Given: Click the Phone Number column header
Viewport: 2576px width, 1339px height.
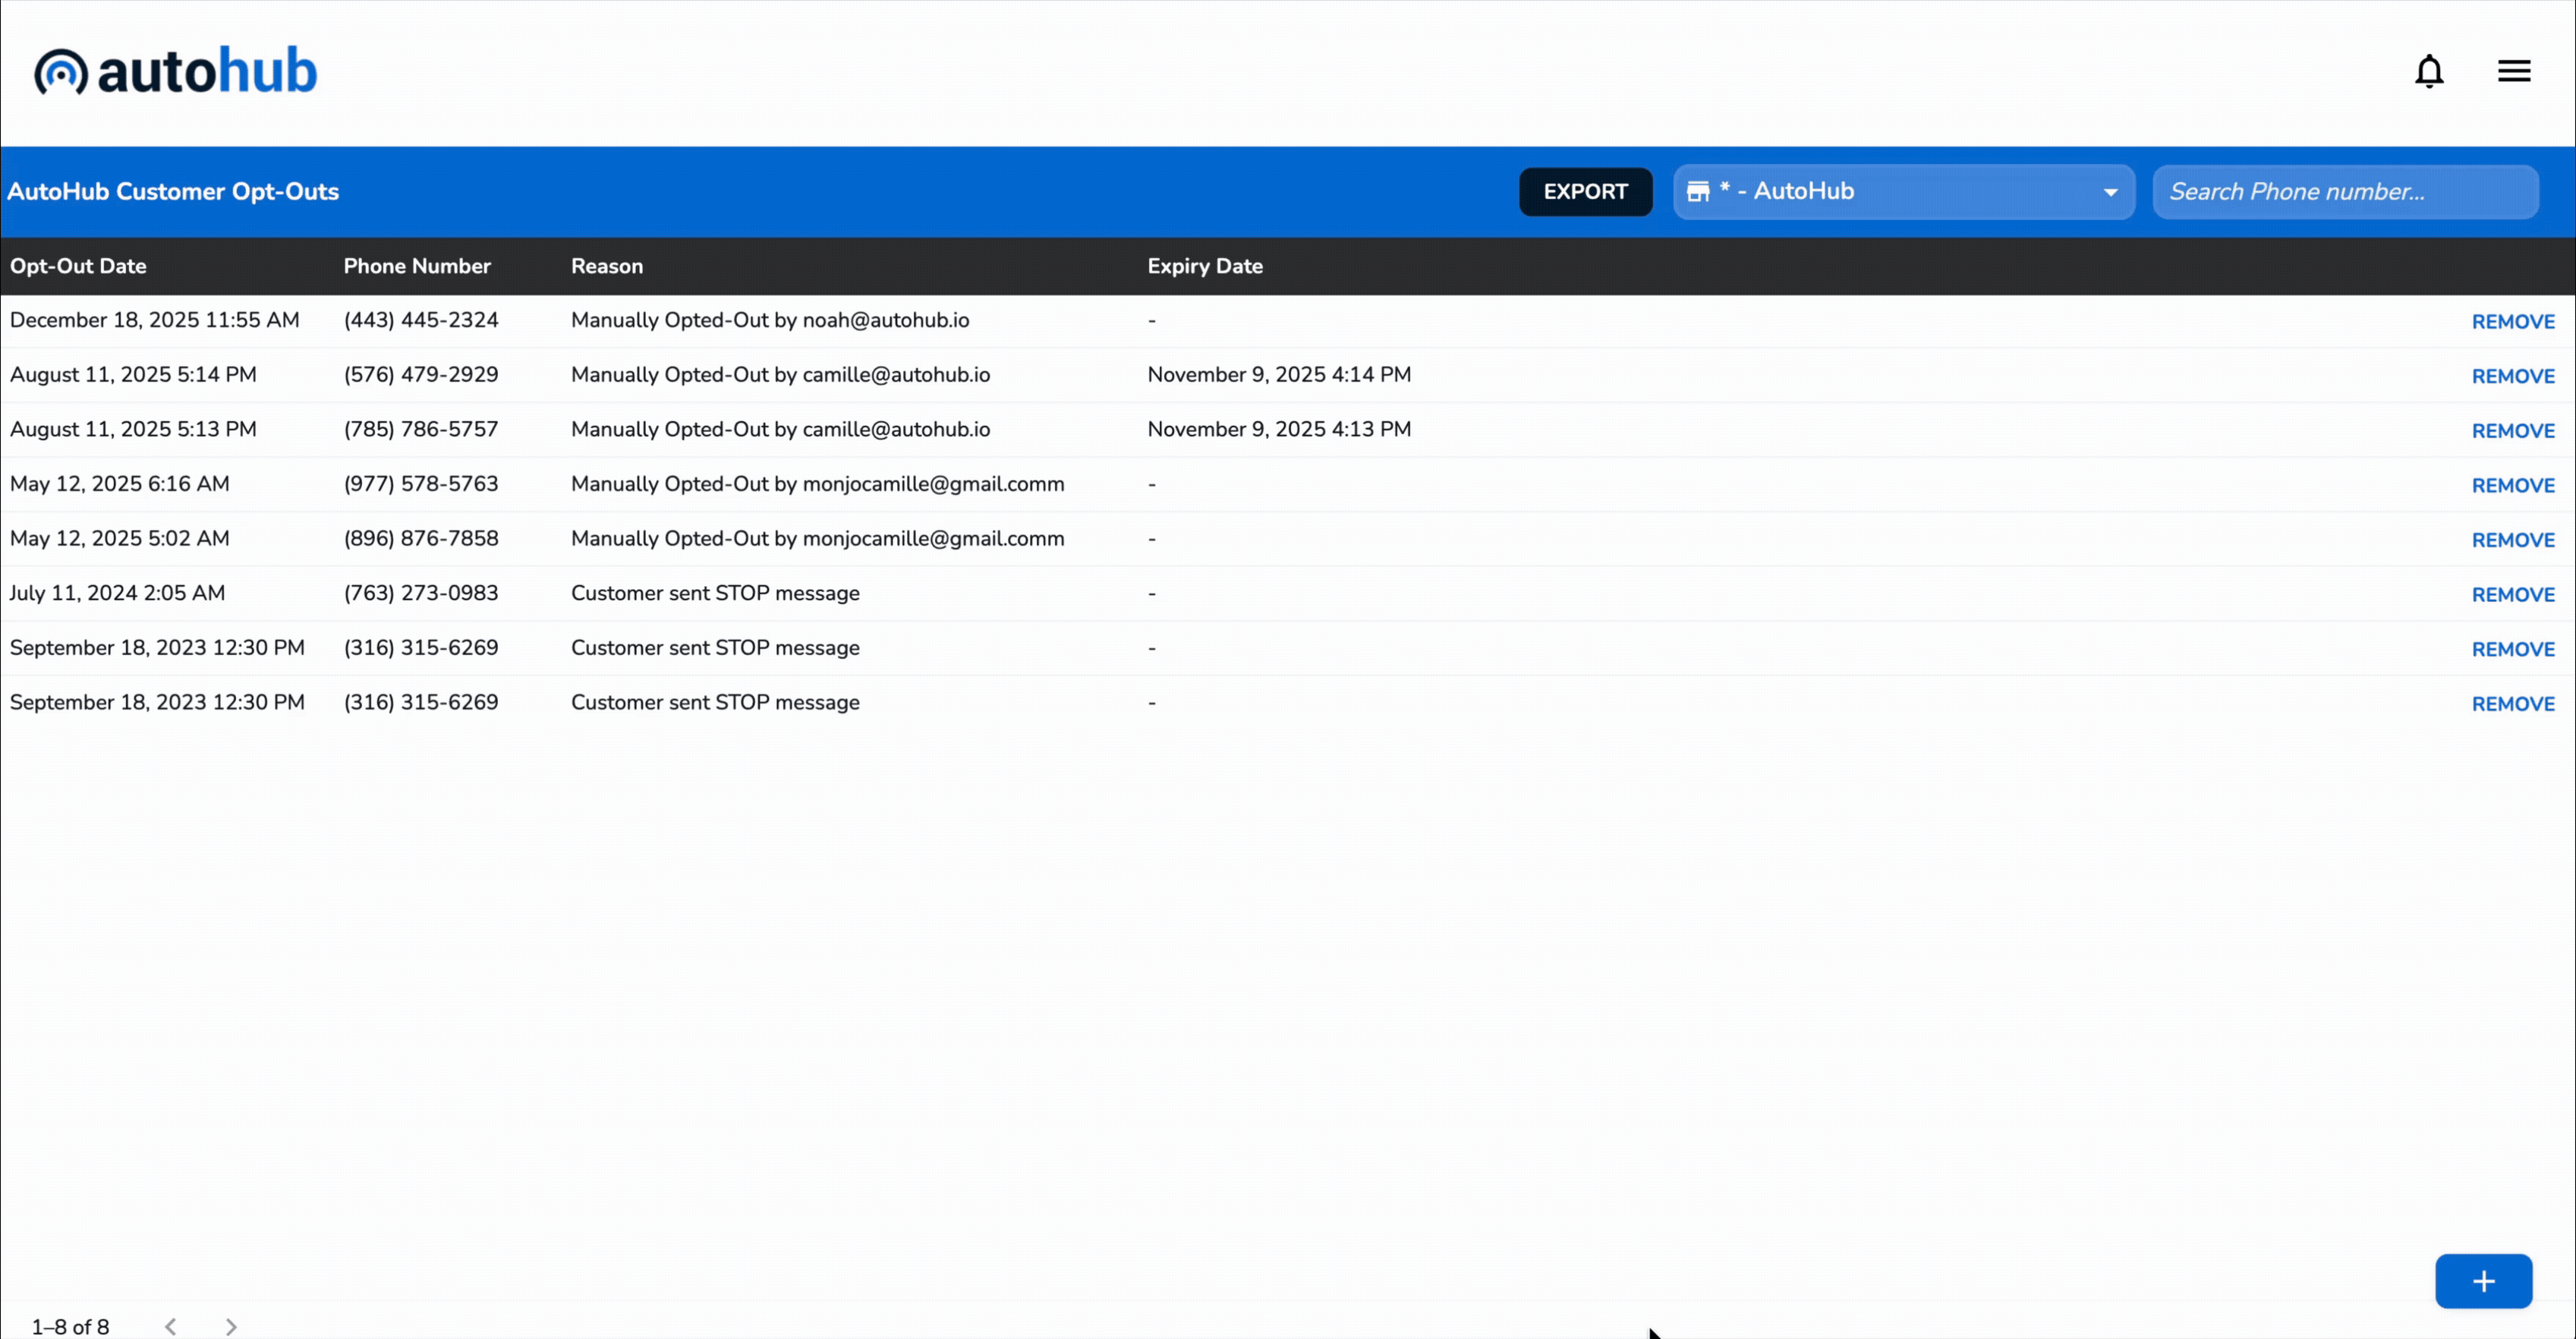Looking at the screenshot, I should tap(417, 266).
